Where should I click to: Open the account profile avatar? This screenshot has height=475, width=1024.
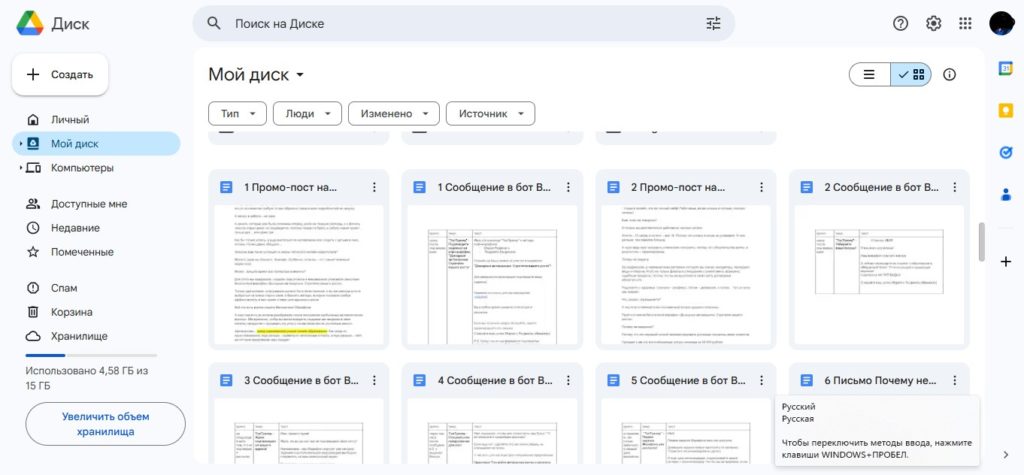coord(1001,24)
